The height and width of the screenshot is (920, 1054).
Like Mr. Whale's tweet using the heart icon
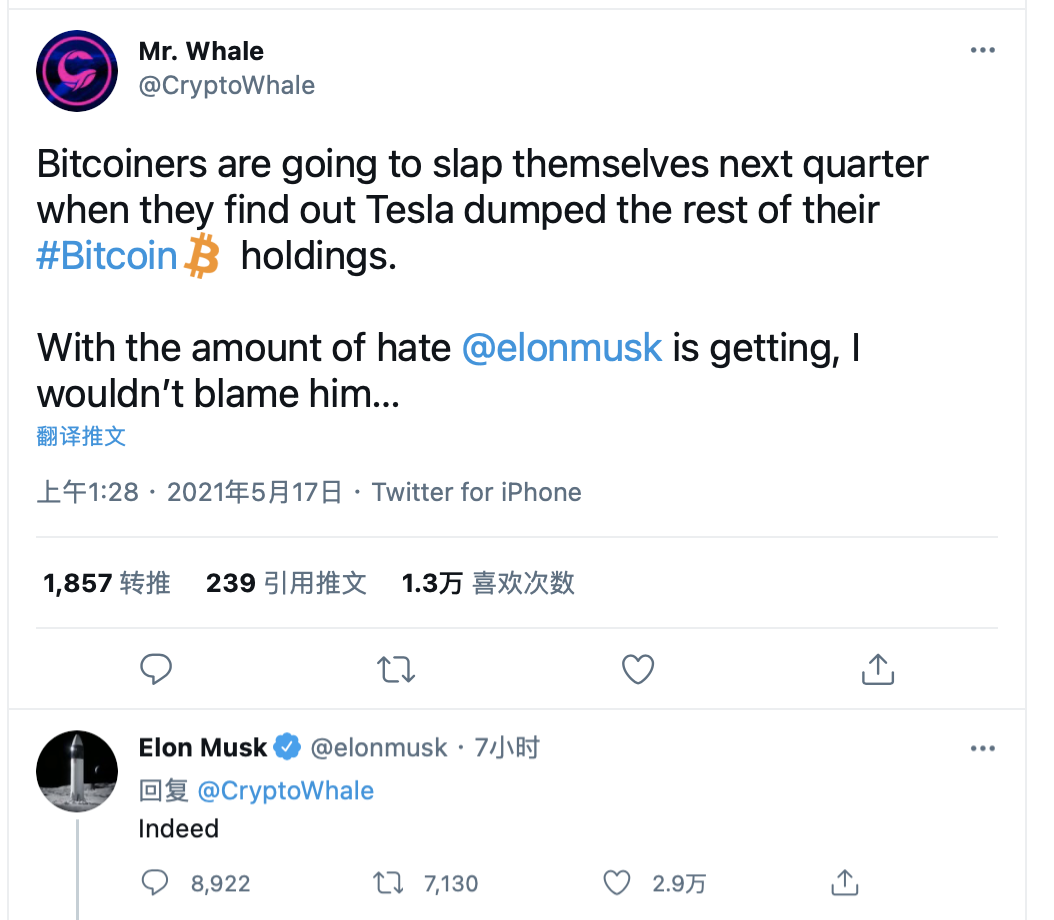(x=637, y=669)
